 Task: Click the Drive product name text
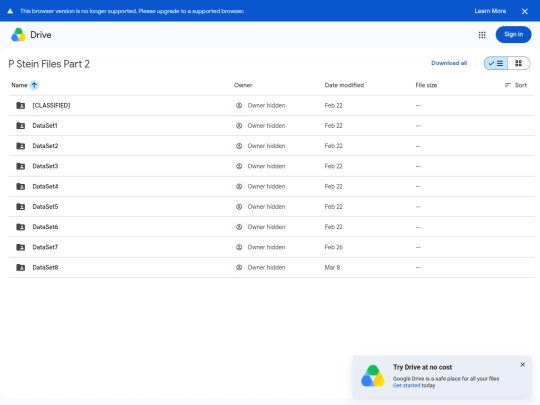pyautogui.click(x=41, y=35)
